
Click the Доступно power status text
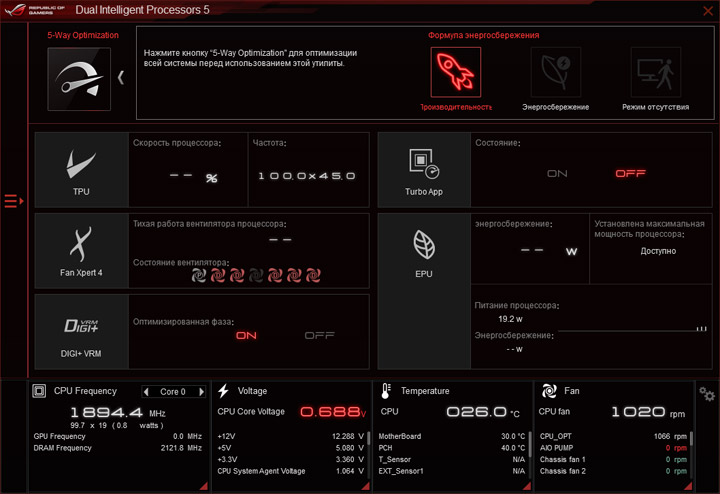click(658, 251)
